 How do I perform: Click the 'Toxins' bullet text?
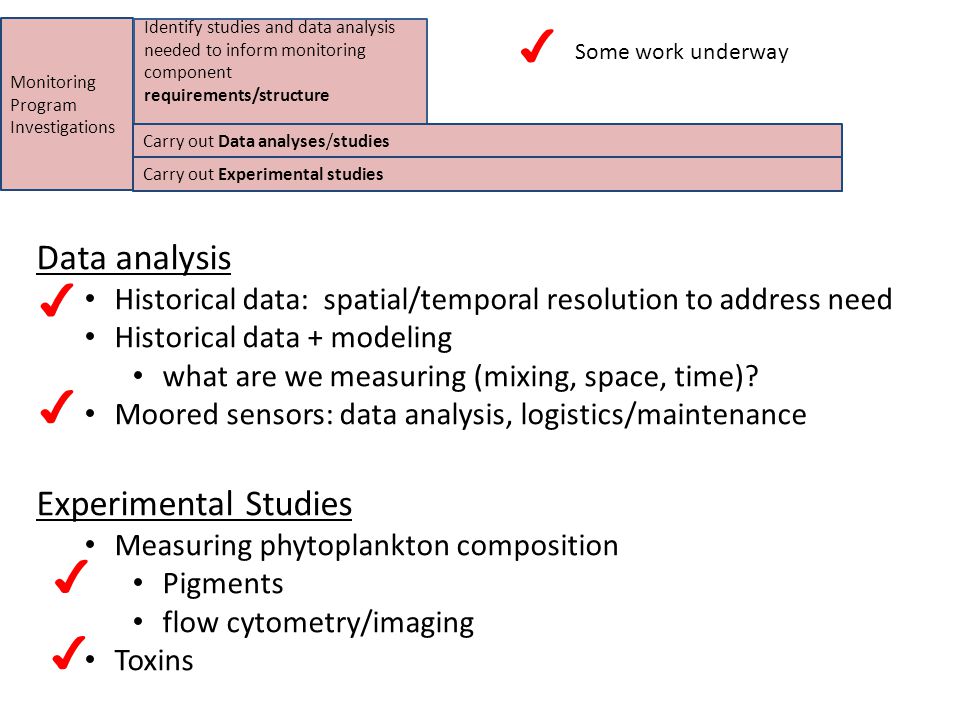[x=154, y=661]
